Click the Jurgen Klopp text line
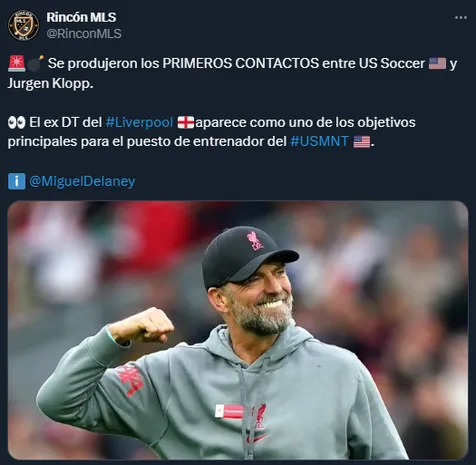Screen dimensions: 476x465 click(x=50, y=83)
